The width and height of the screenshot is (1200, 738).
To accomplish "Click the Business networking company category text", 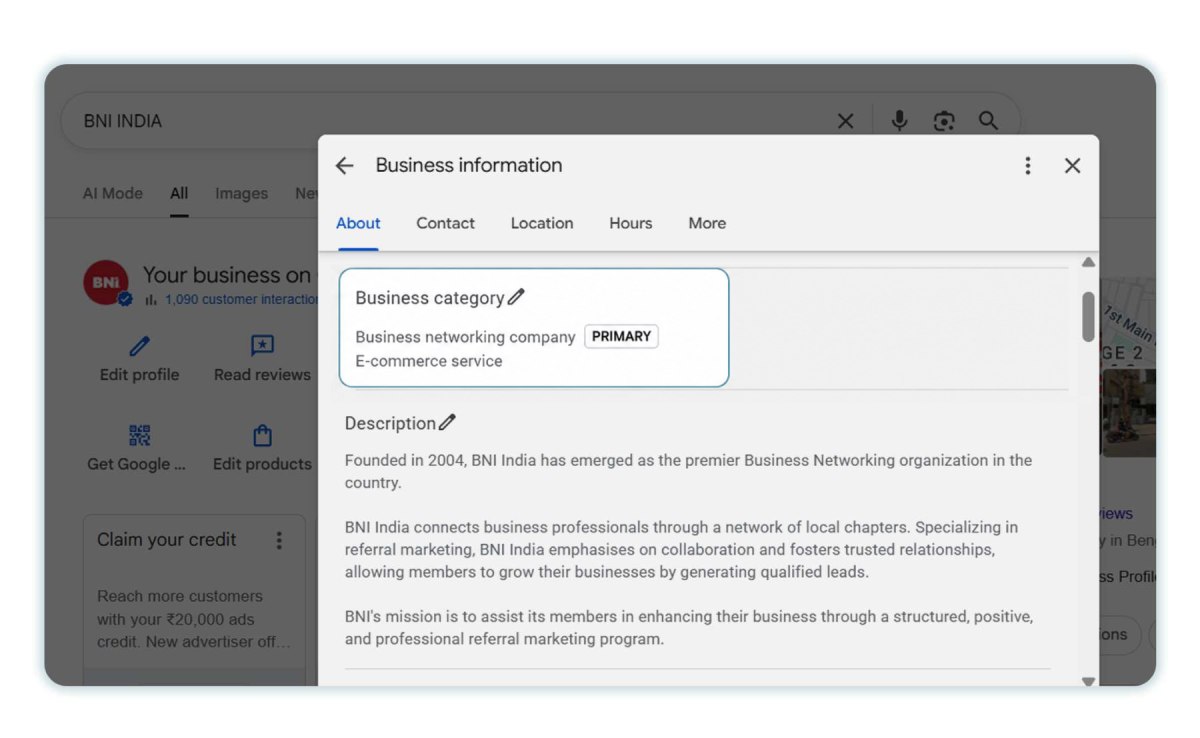I will coord(465,337).
